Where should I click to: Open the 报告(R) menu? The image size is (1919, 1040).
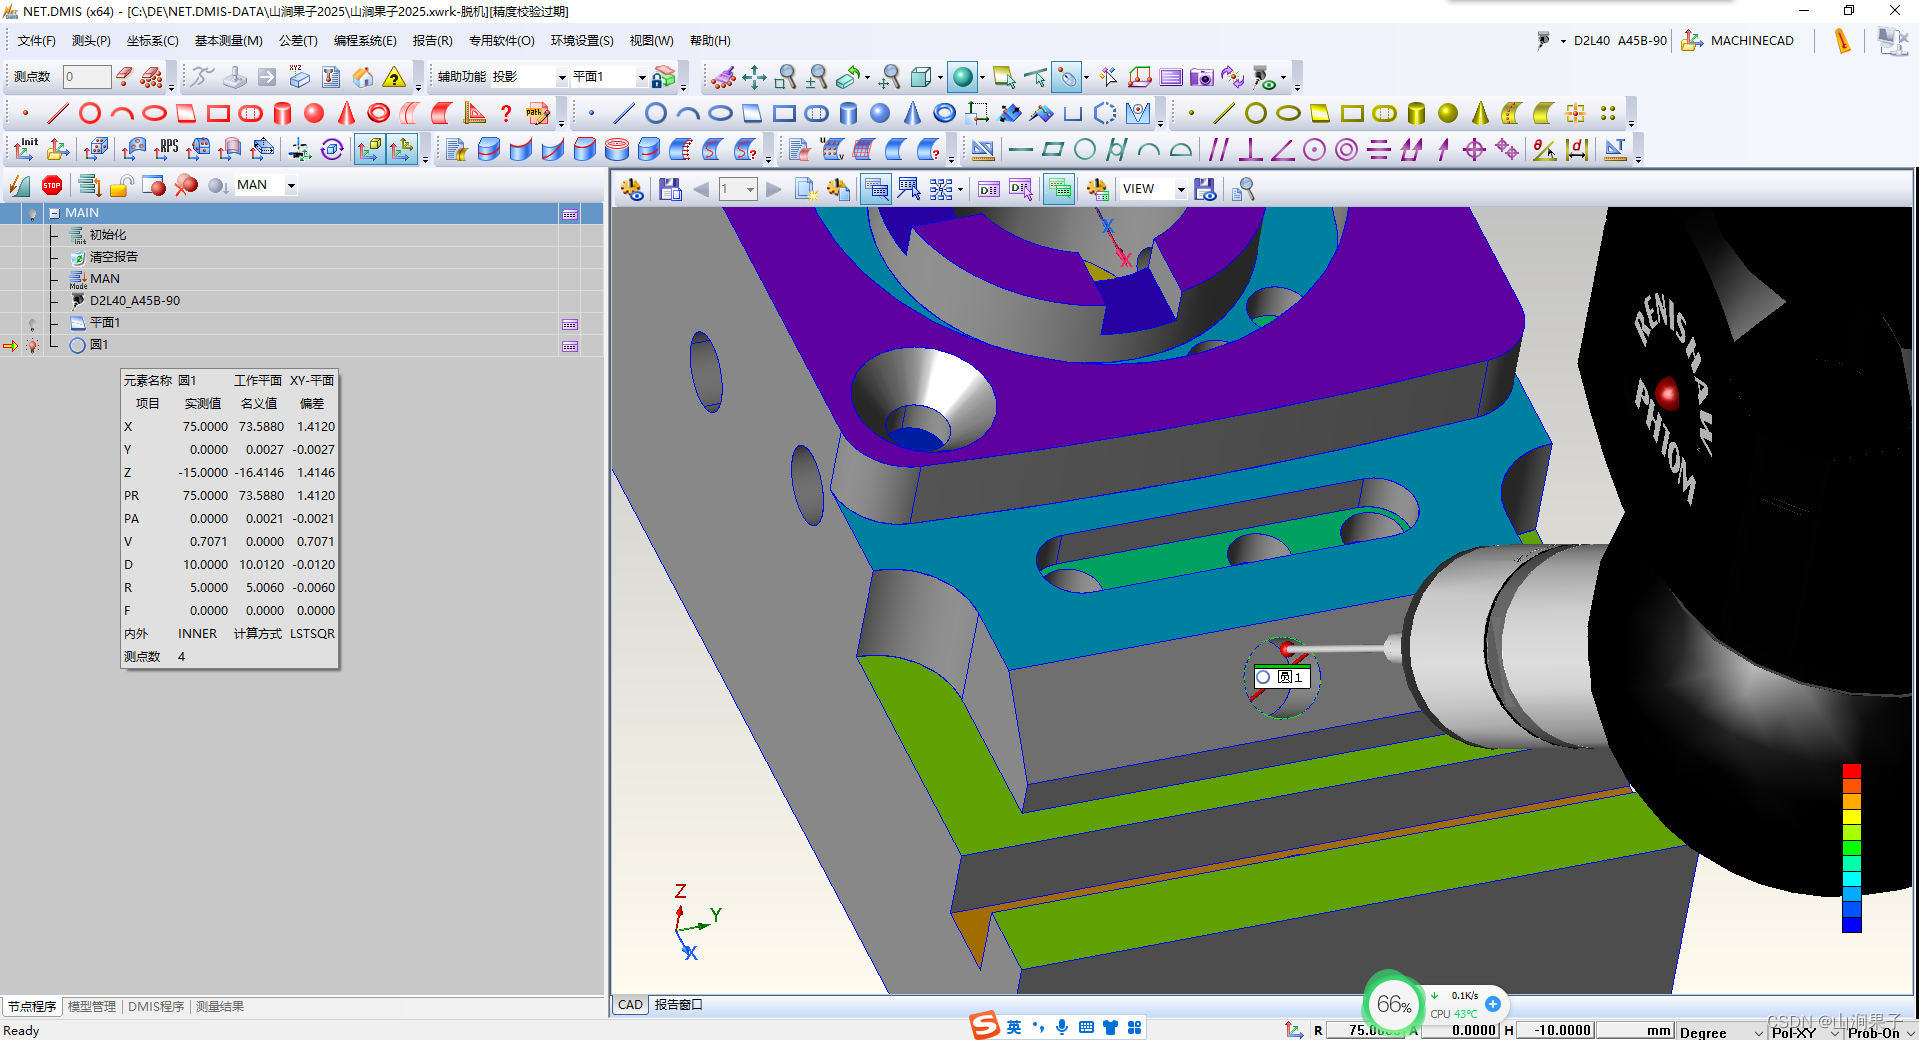[433, 41]
